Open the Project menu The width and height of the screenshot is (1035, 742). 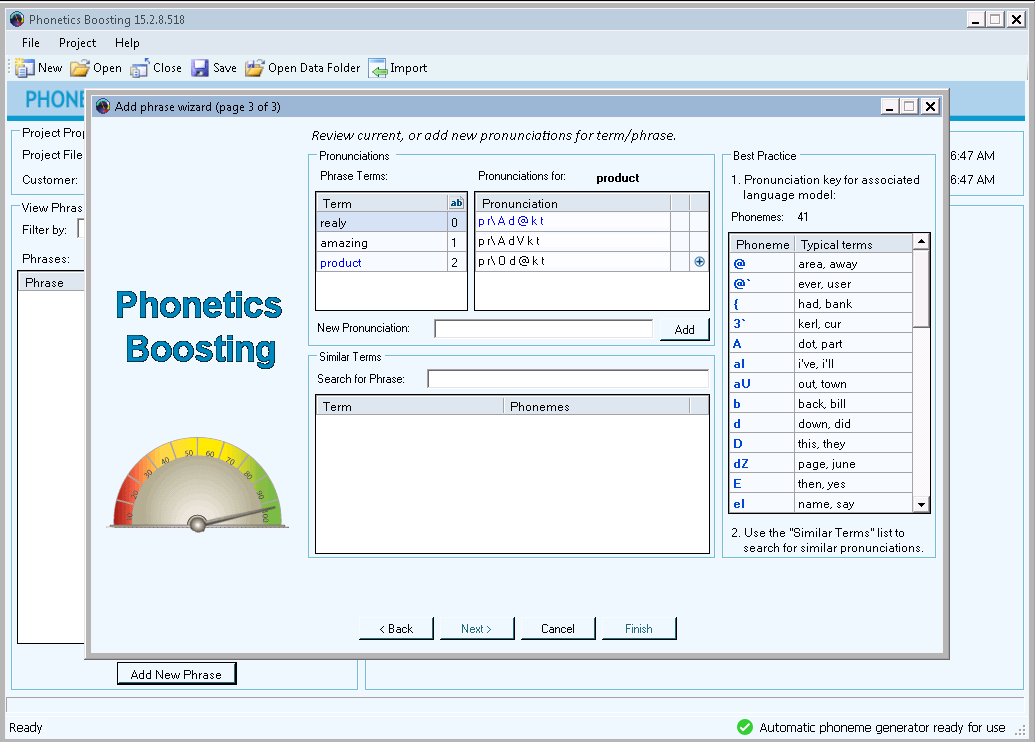77,43
